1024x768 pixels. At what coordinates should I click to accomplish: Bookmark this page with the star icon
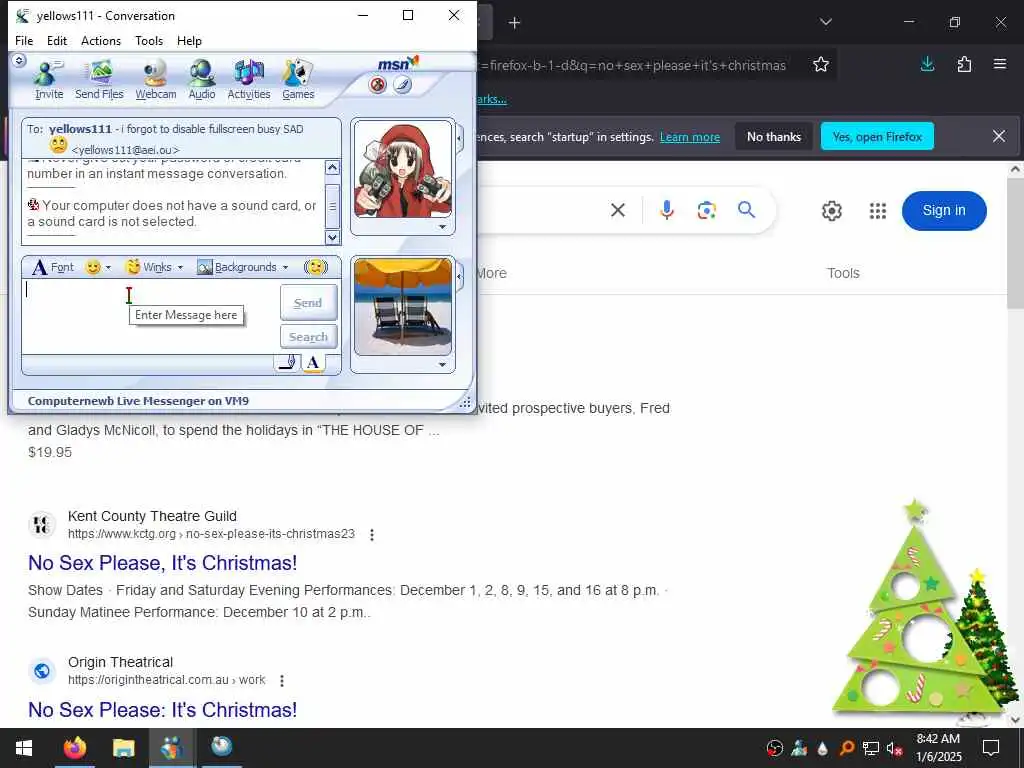[x=821, y=65]
